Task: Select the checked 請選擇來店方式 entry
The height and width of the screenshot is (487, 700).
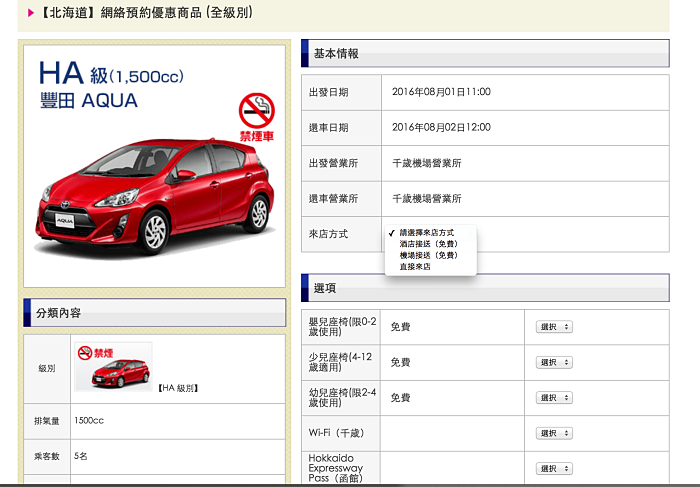Action: (x=426, y=233)
